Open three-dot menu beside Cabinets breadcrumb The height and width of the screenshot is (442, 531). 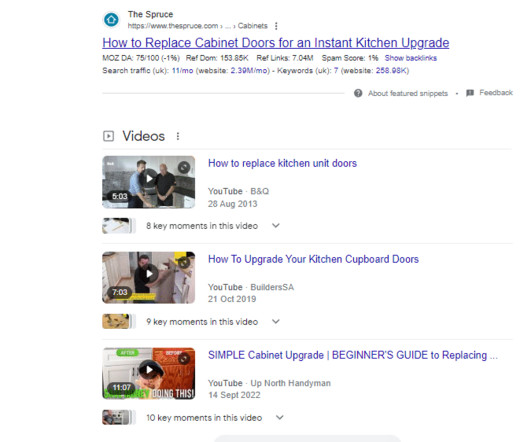pyautogui.click(x=276, y=26)
